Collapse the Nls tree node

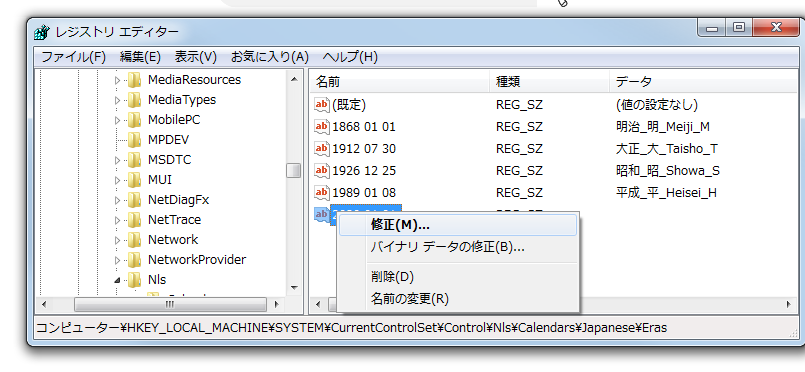click(117, 280)
